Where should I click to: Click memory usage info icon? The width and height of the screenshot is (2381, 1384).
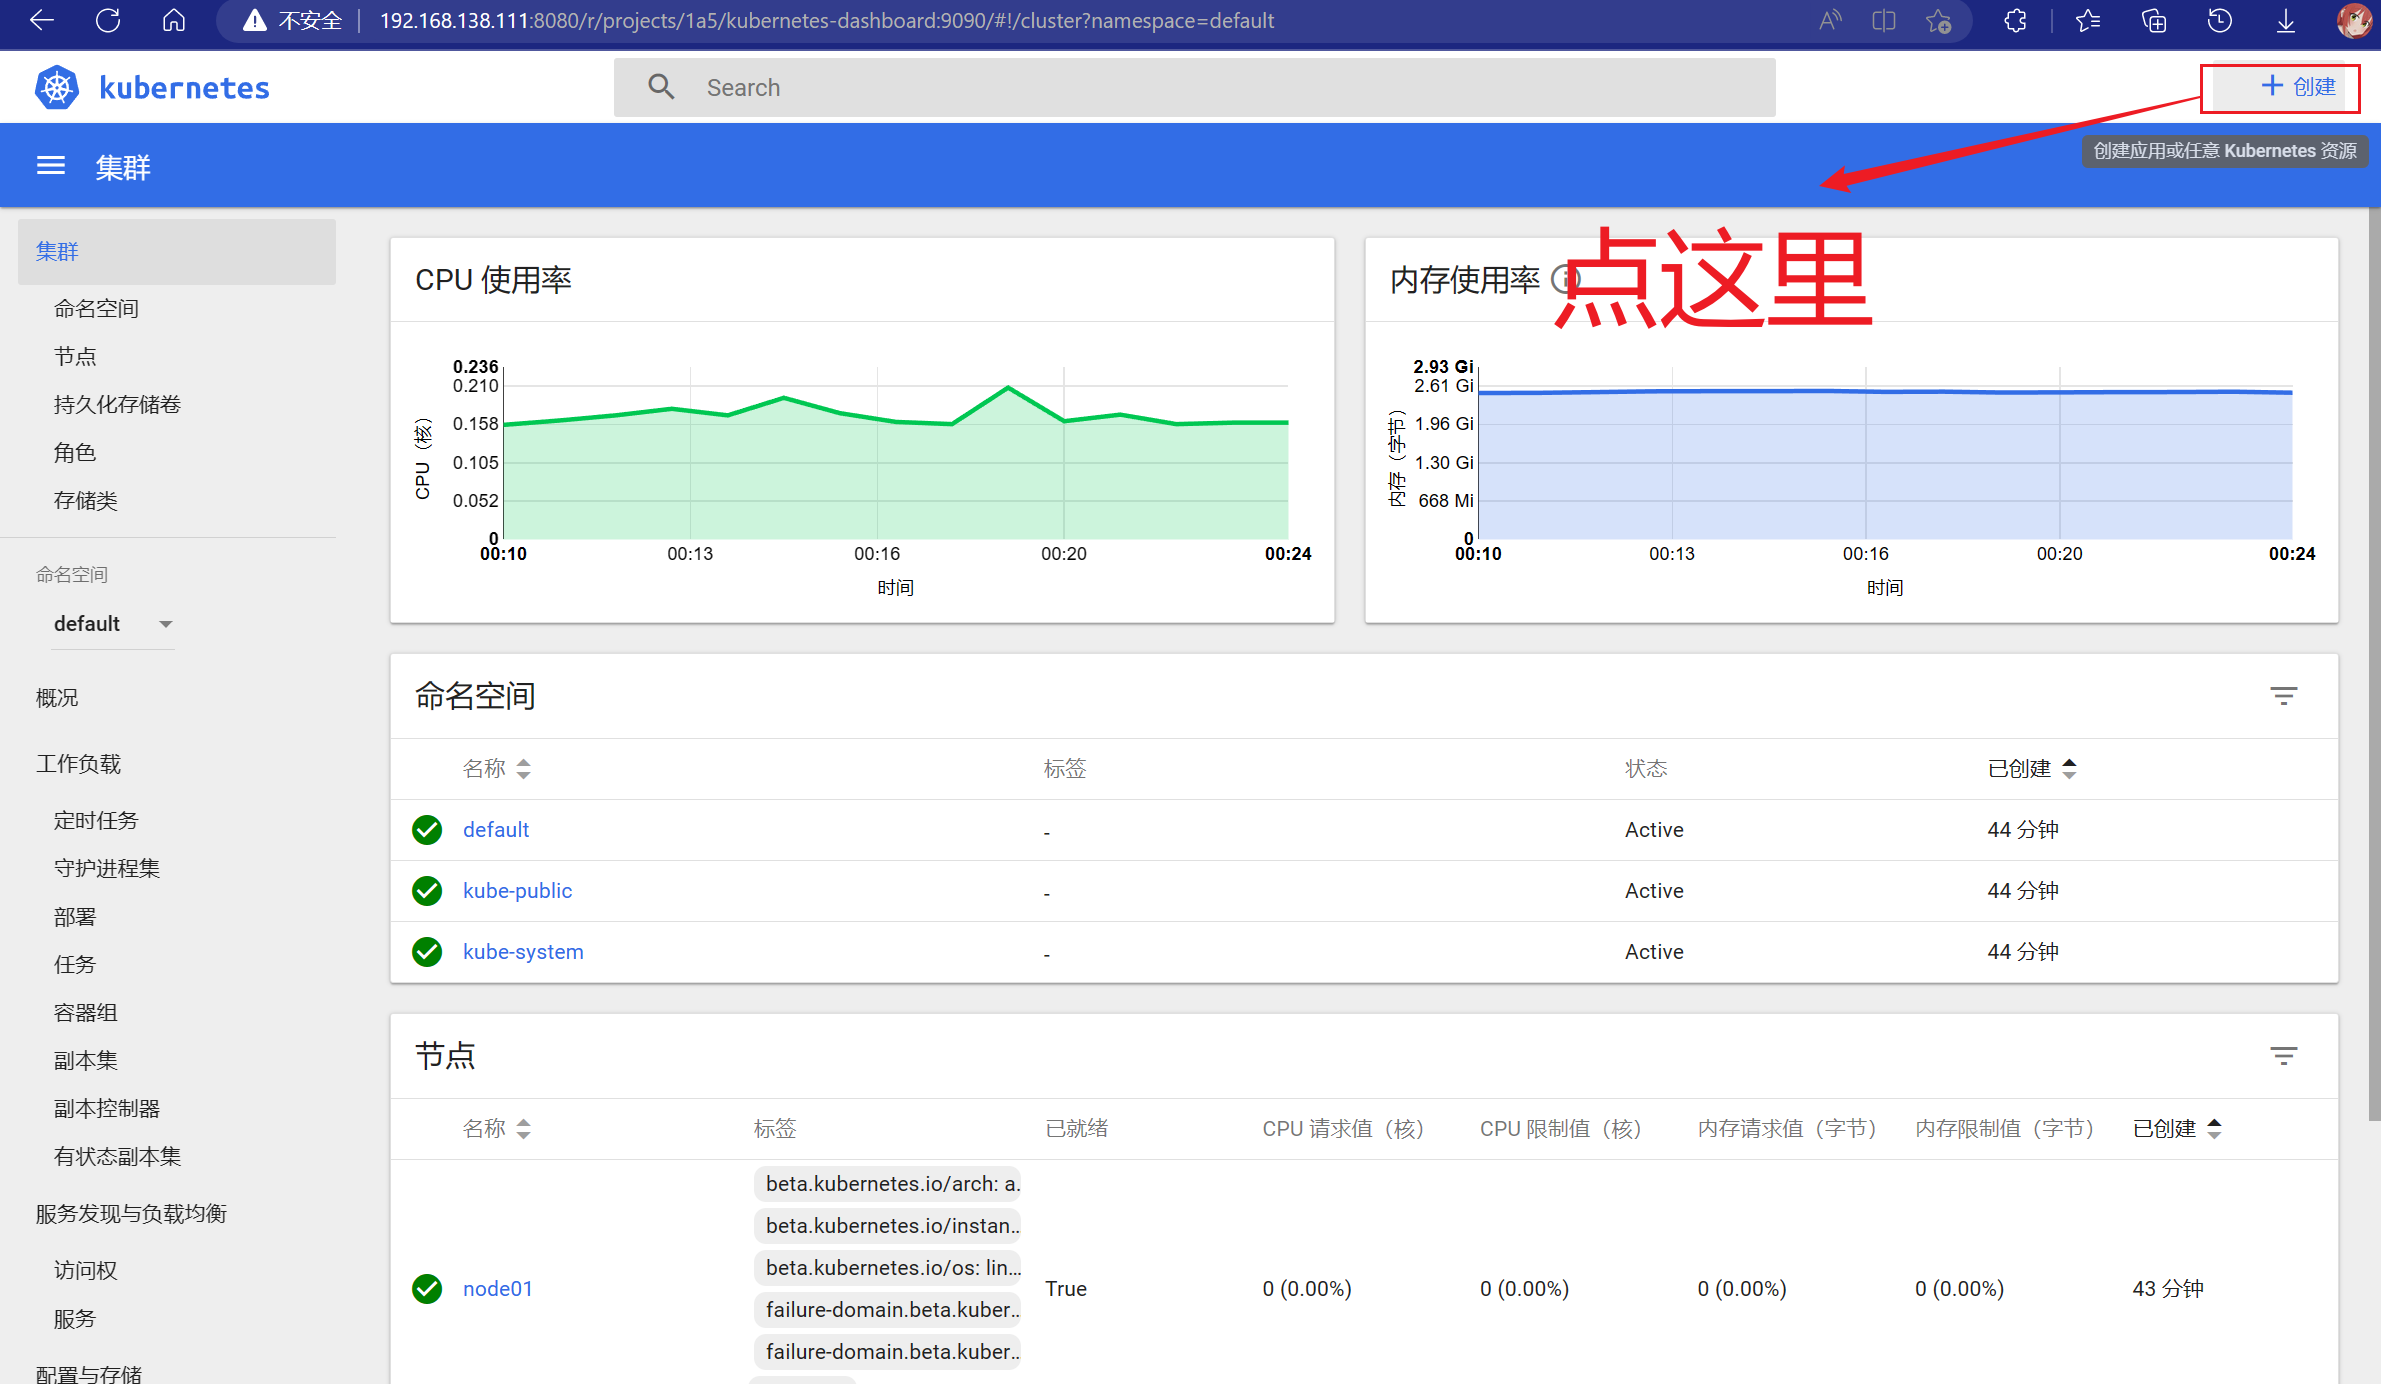[x=1563, y=279]
